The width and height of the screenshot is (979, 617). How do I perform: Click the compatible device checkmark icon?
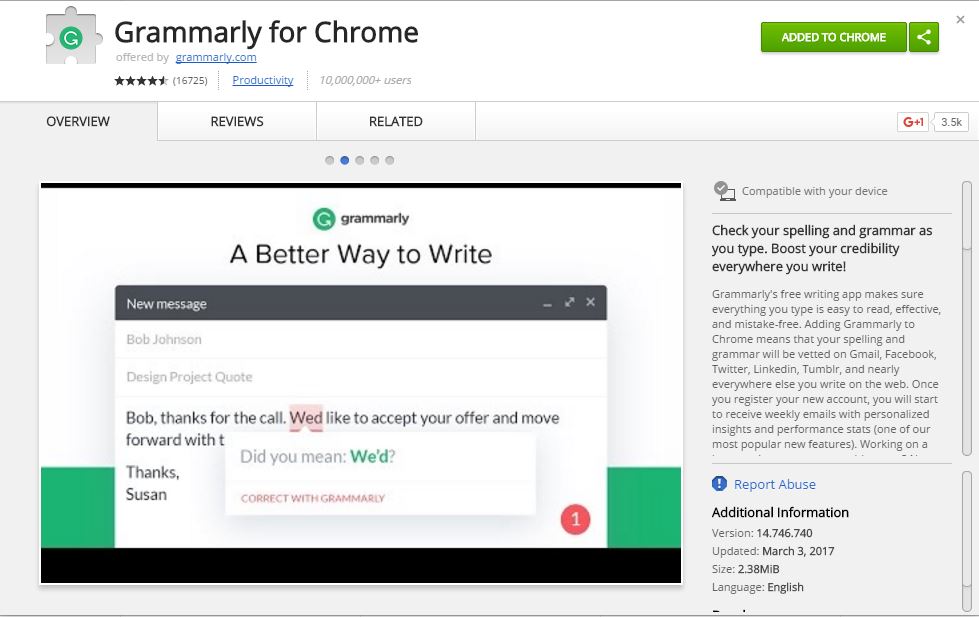click(724, 190)
